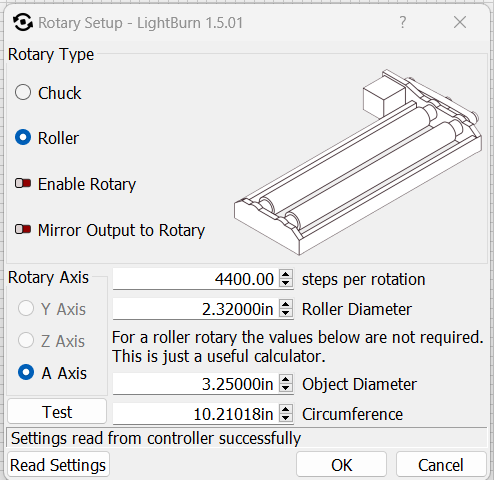Click the LightBurn rotary icon in title bar
This screenshot has height=480, width=494.
23,23
